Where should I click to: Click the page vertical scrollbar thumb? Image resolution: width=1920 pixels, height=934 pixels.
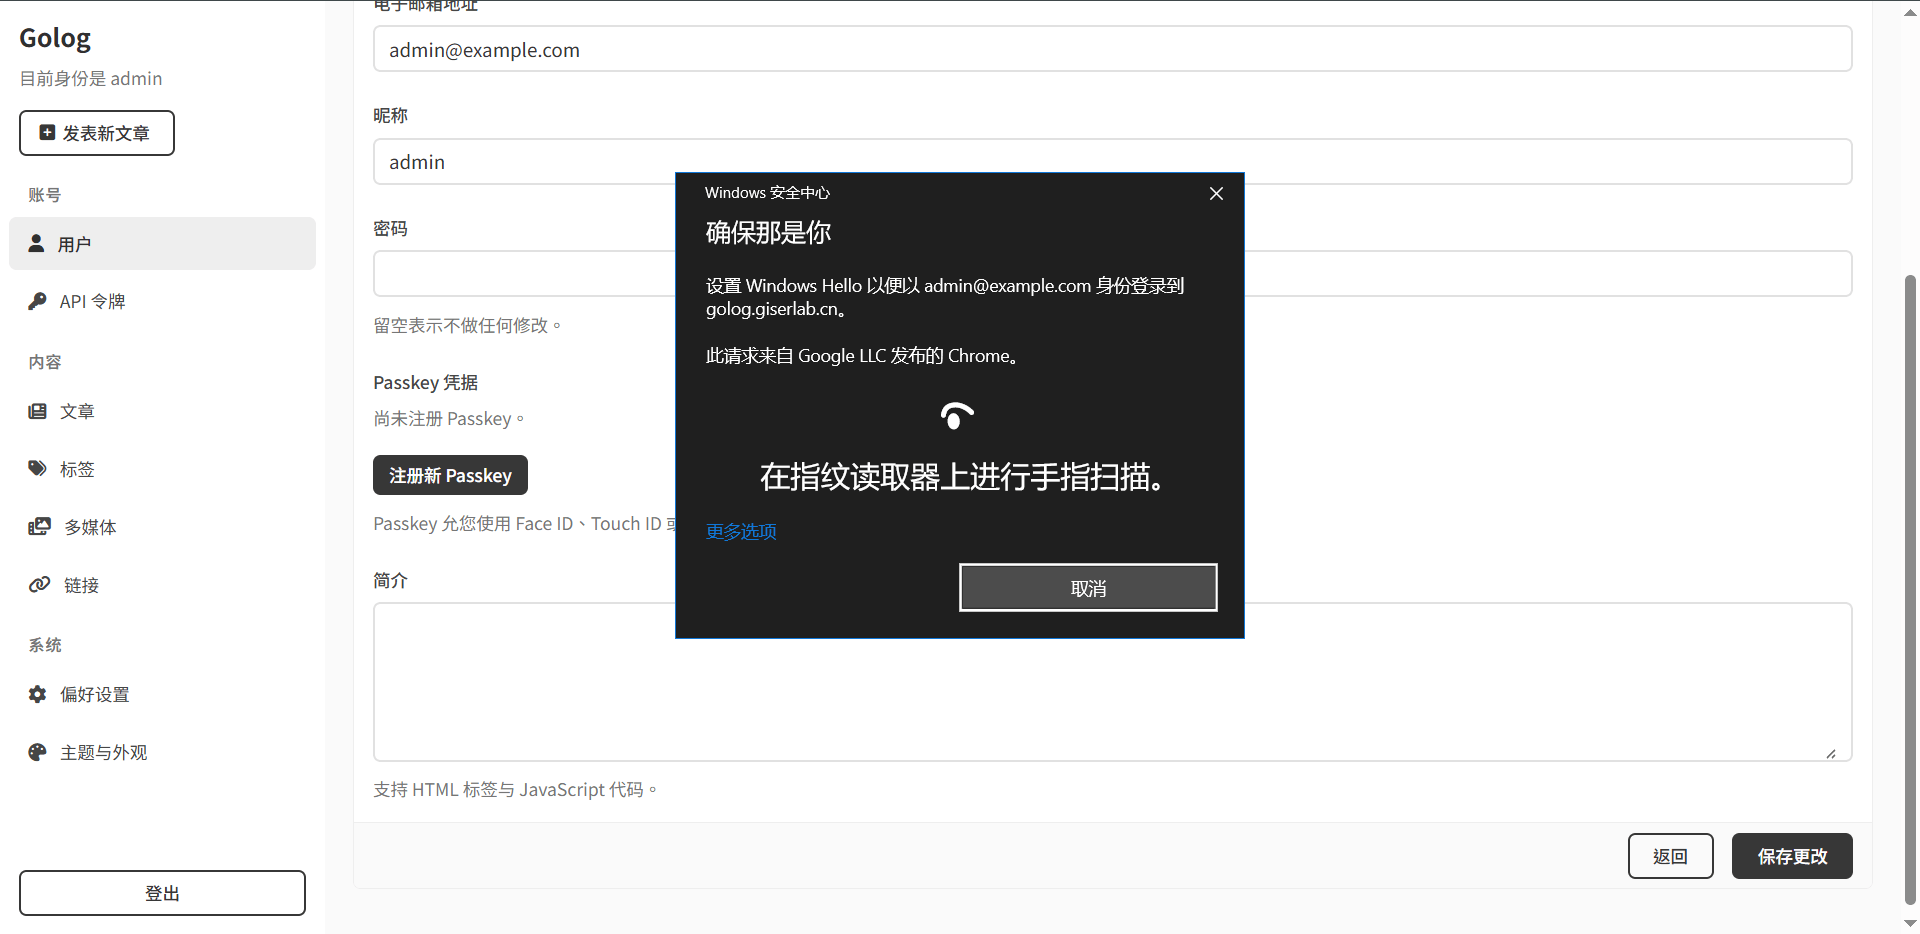coord(1910,589)
